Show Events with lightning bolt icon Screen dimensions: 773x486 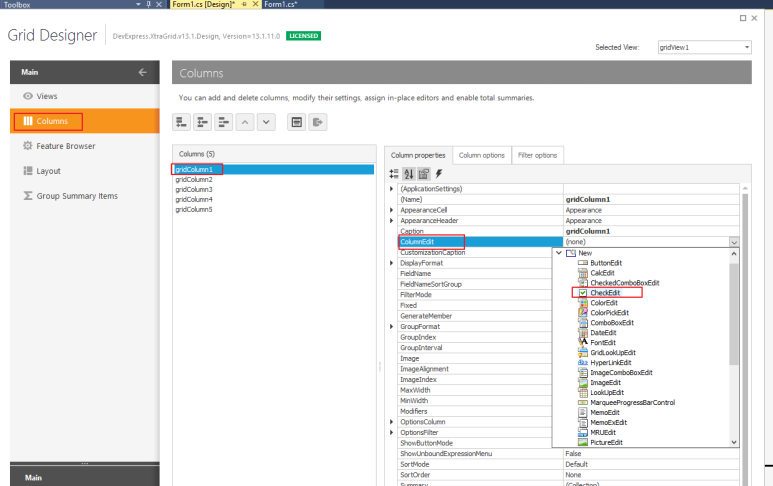pyautogui.click(x=439, y=174)
